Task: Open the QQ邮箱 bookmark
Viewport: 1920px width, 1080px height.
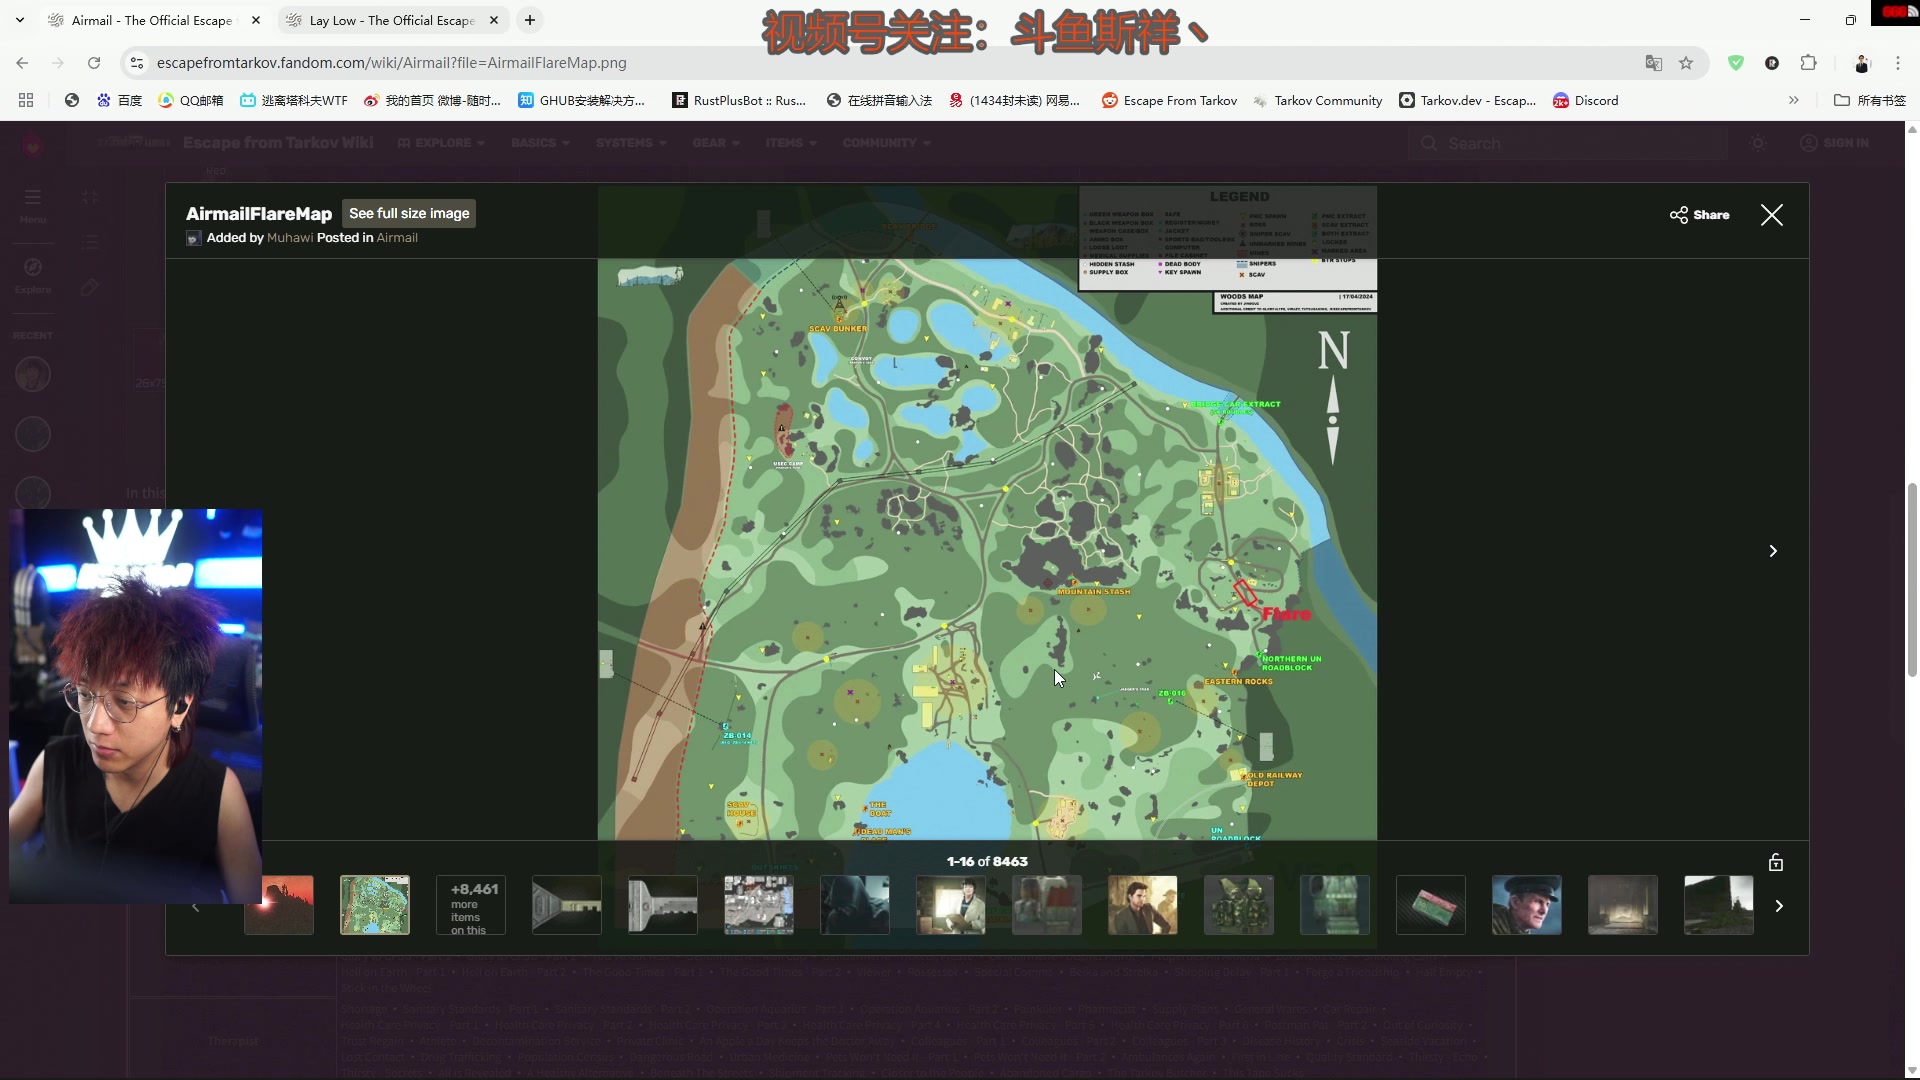Action: pos(190,100)
